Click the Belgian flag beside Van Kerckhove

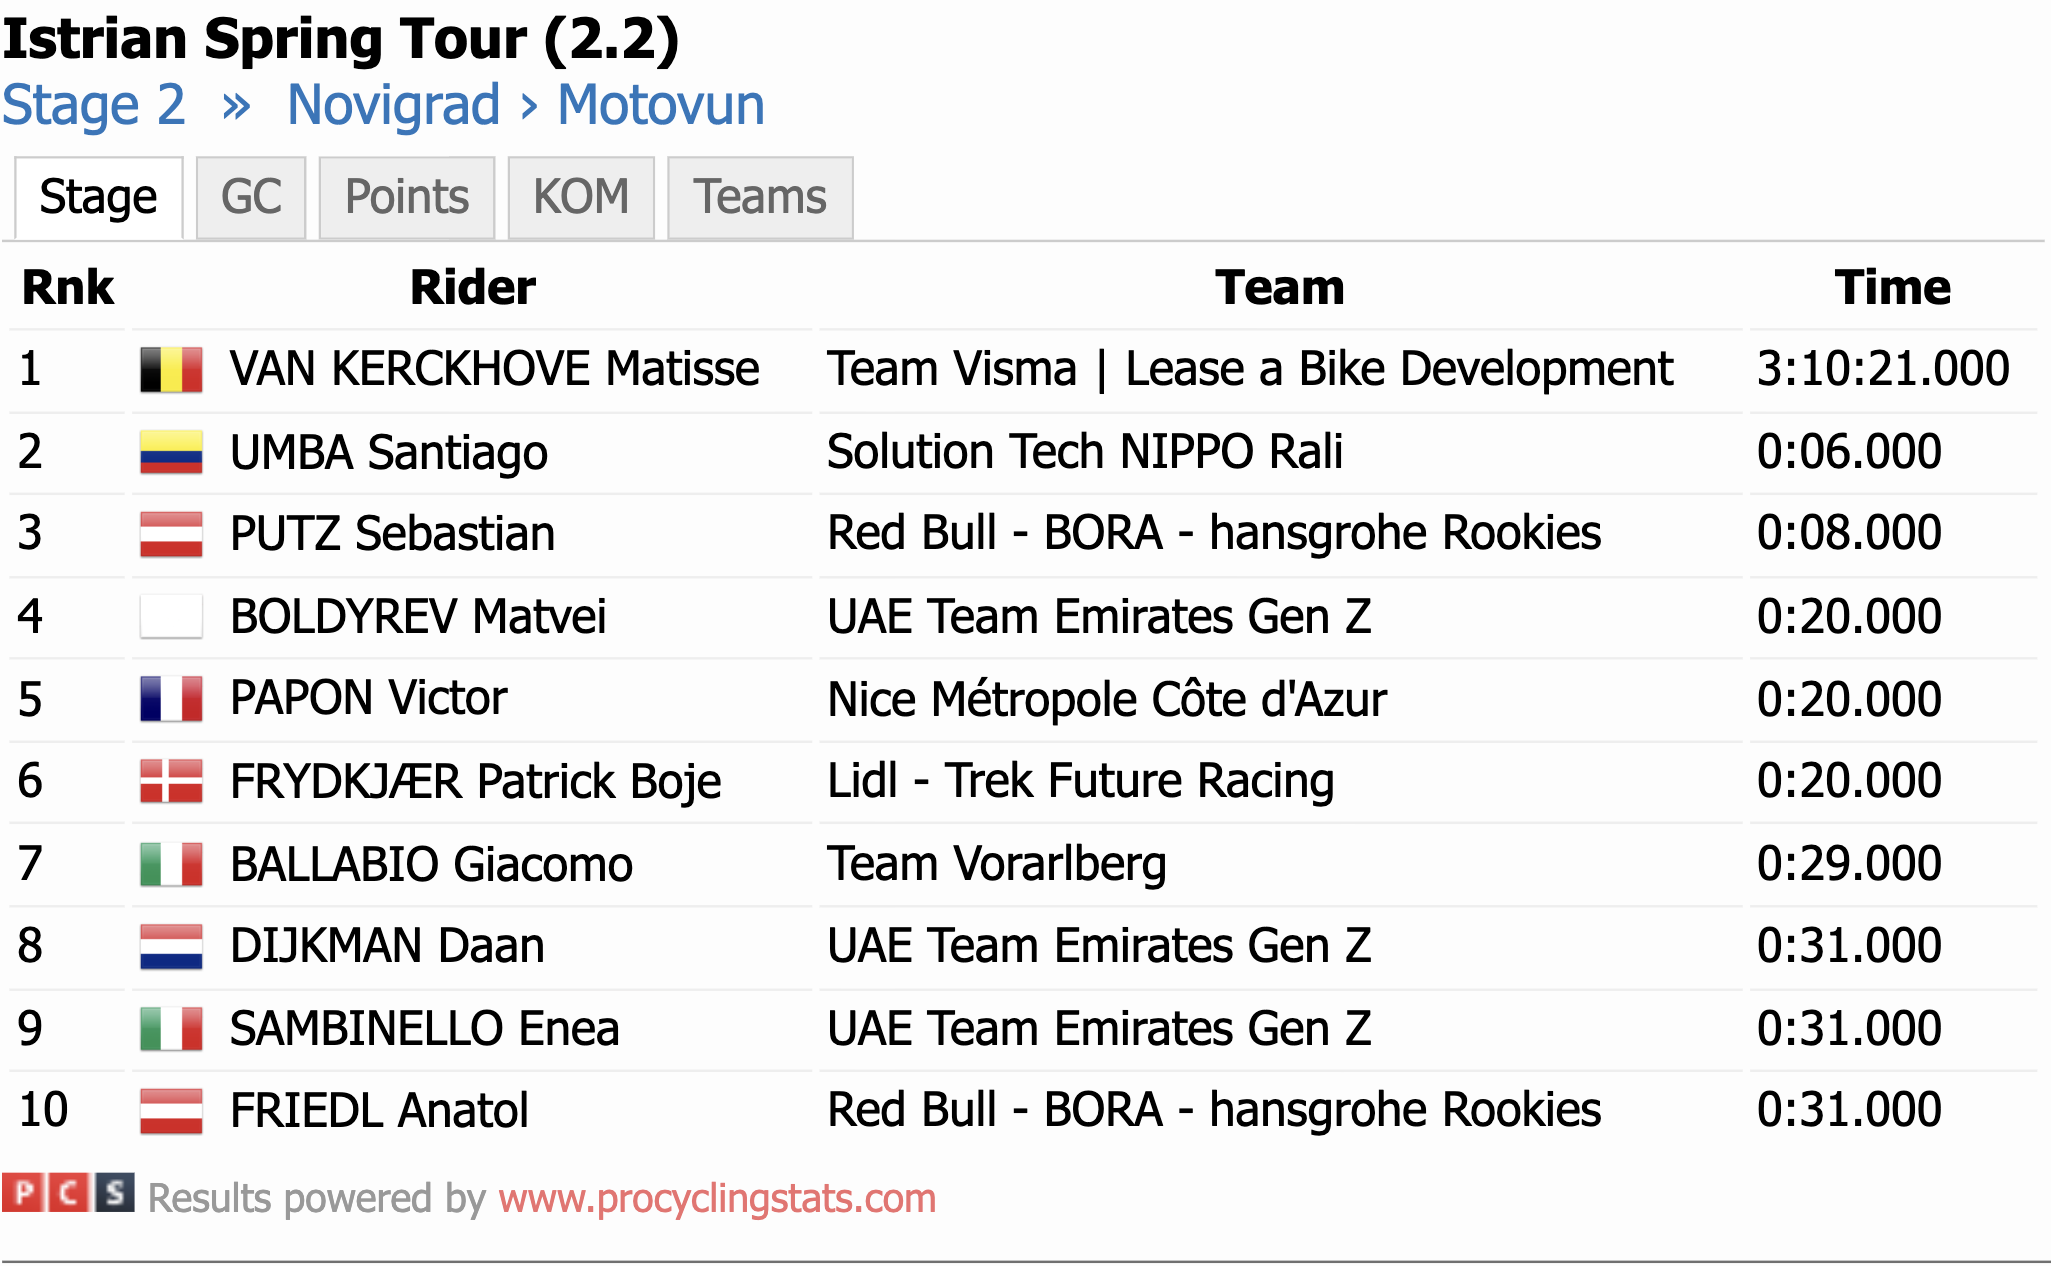[x=171, y=369]
